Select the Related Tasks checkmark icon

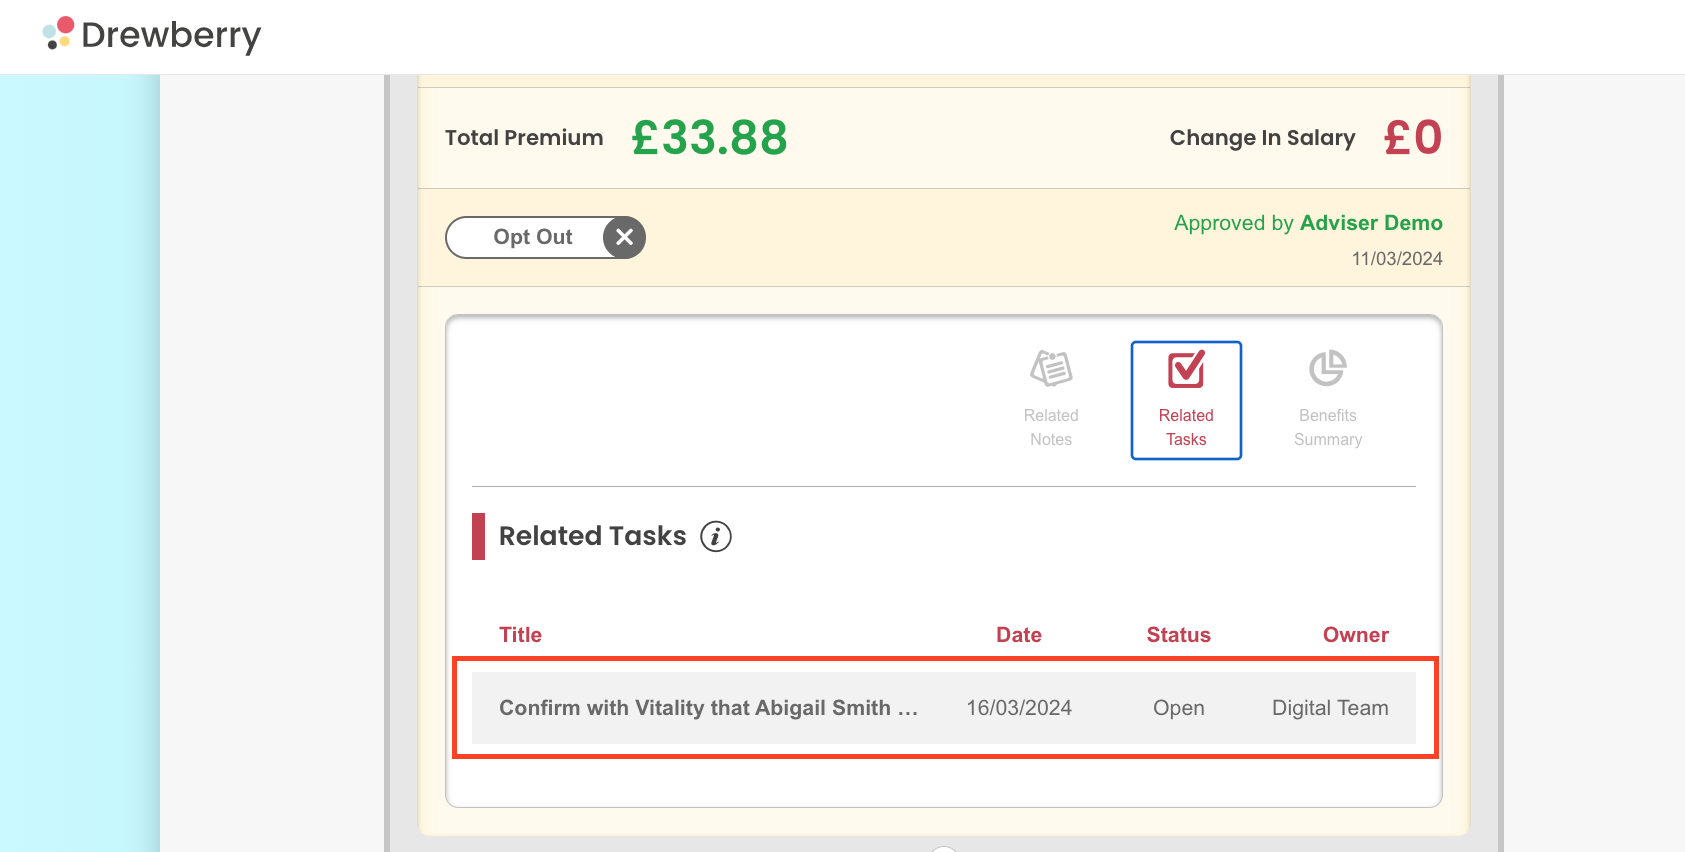1186,369
